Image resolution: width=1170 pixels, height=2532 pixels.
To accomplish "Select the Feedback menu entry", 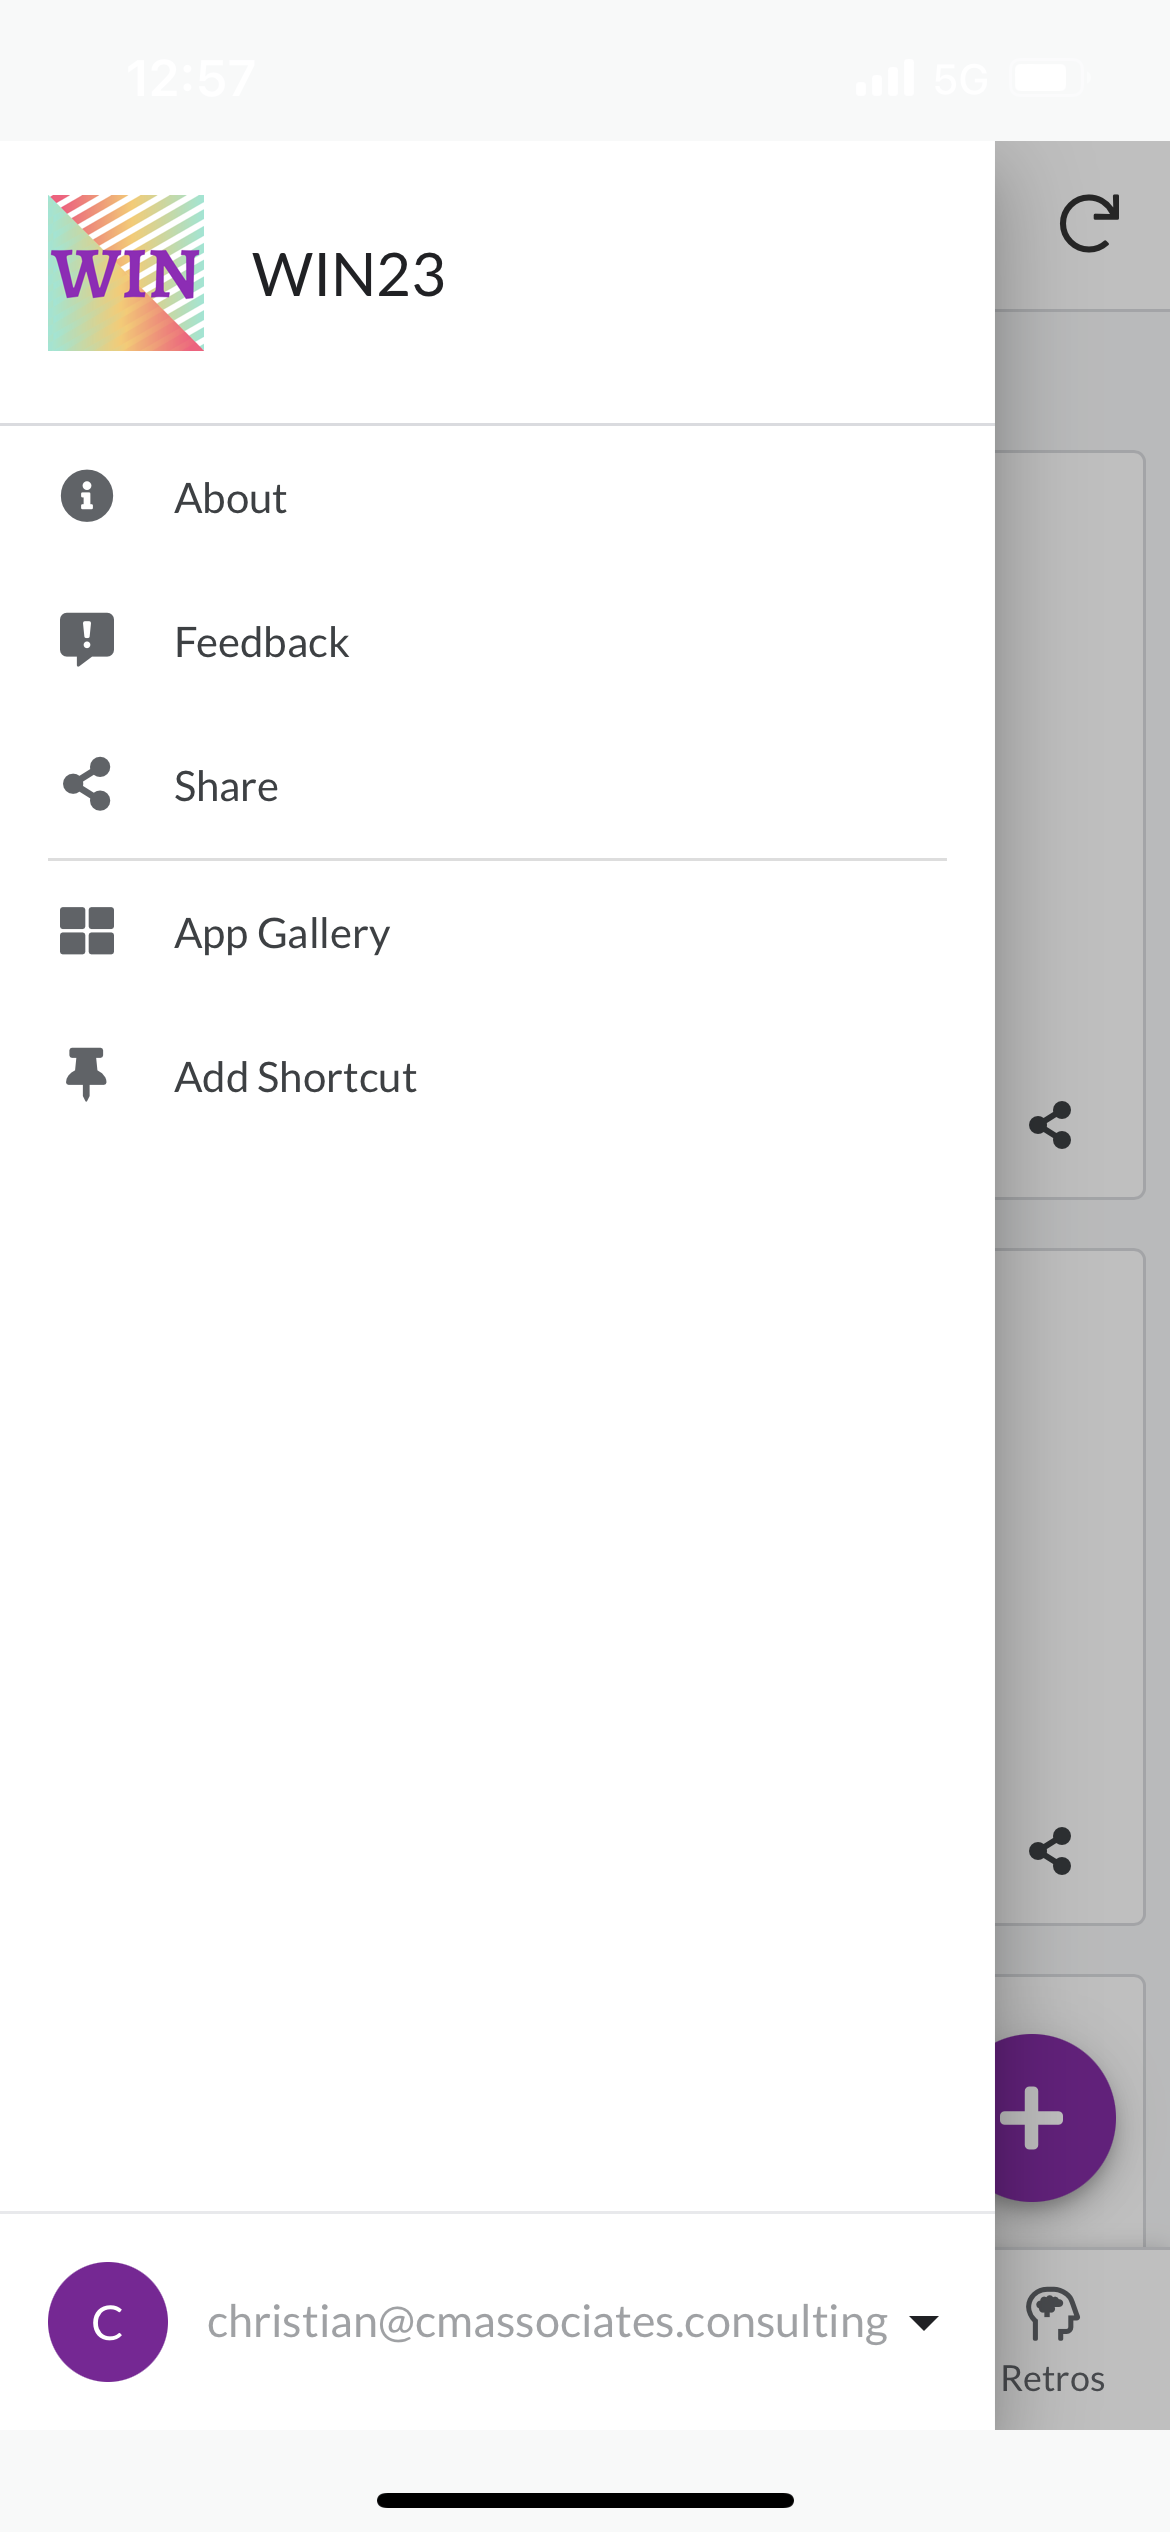I will click(262, 643).
